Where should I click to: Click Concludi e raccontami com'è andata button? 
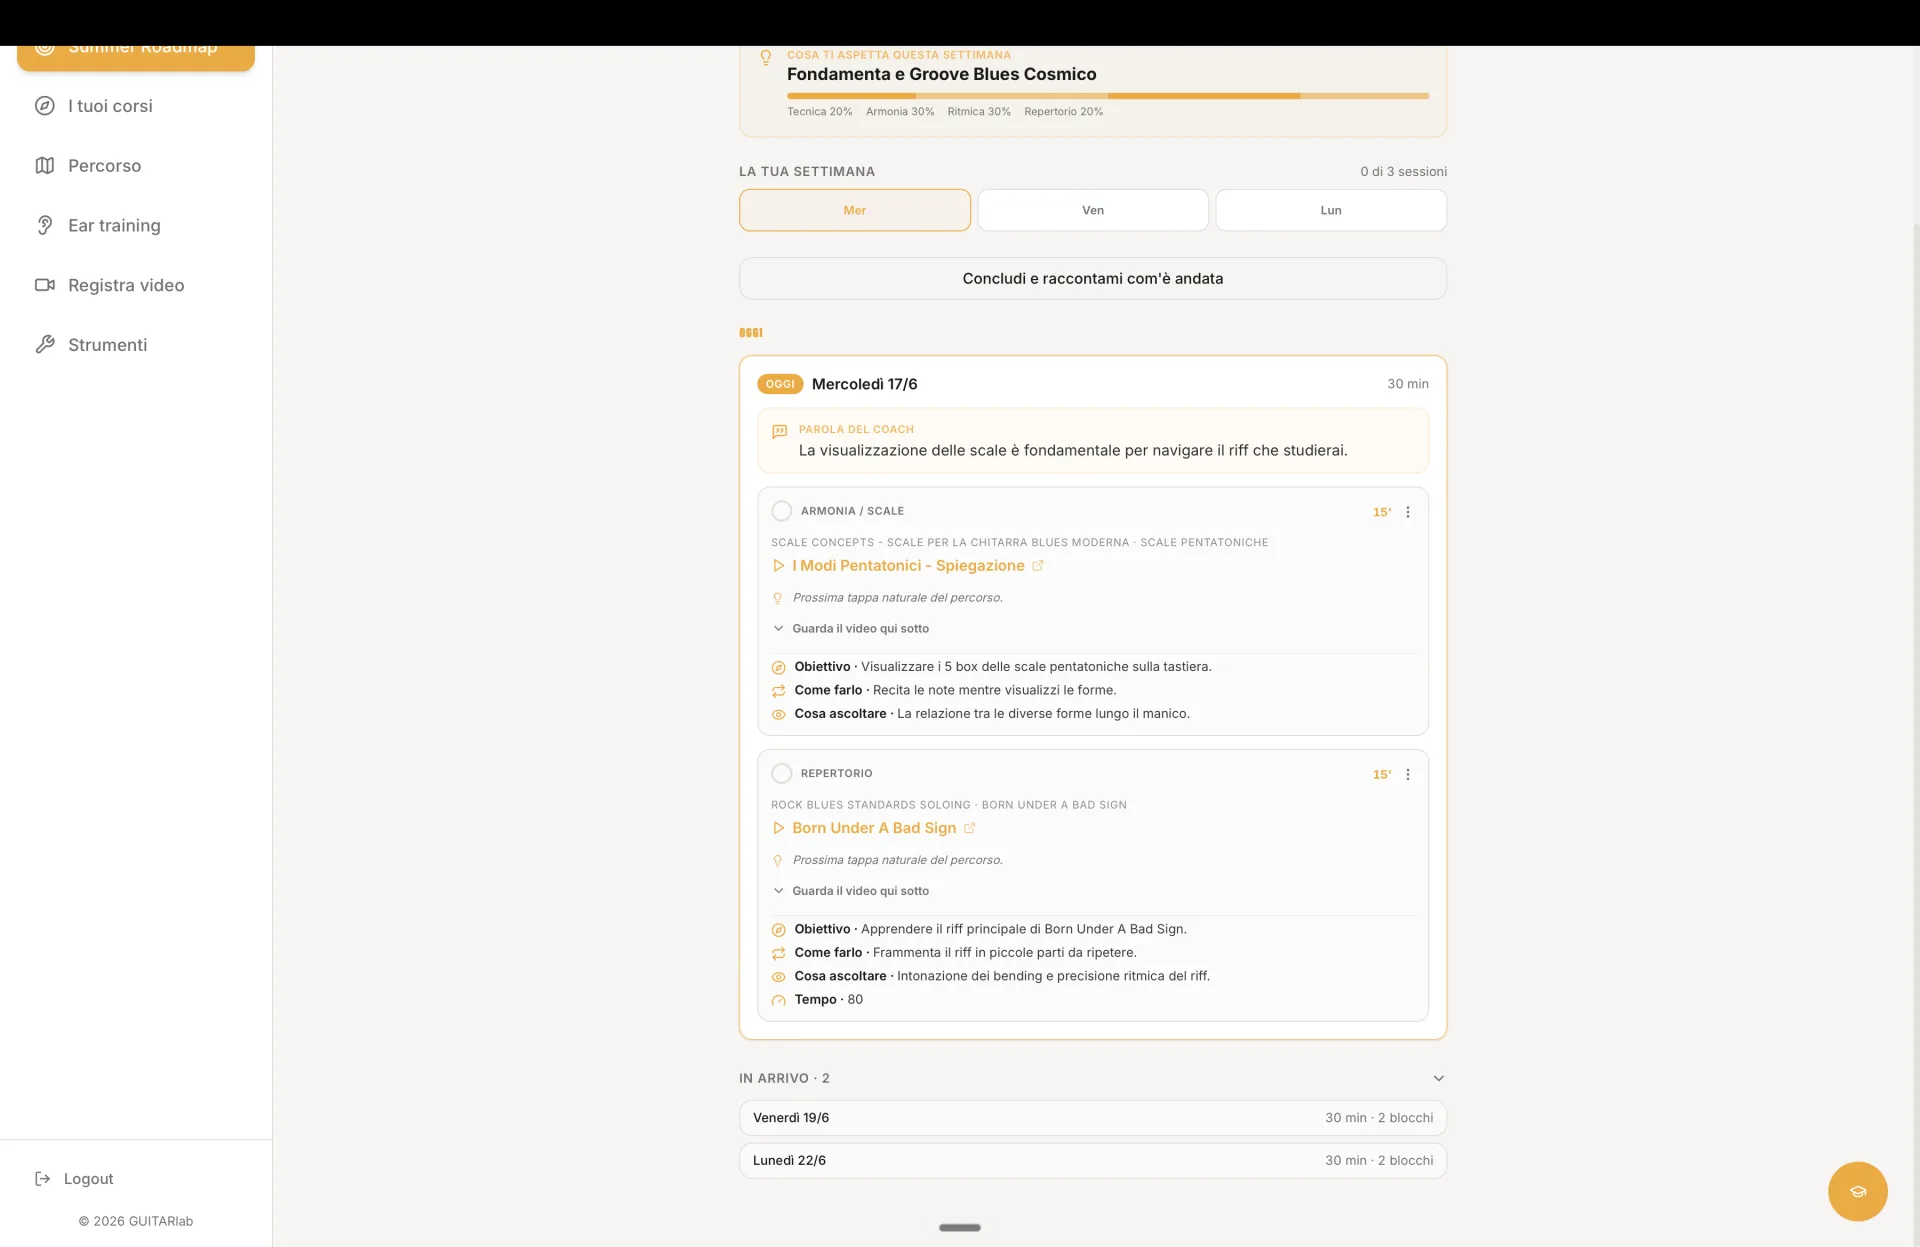click(1092, 279)
